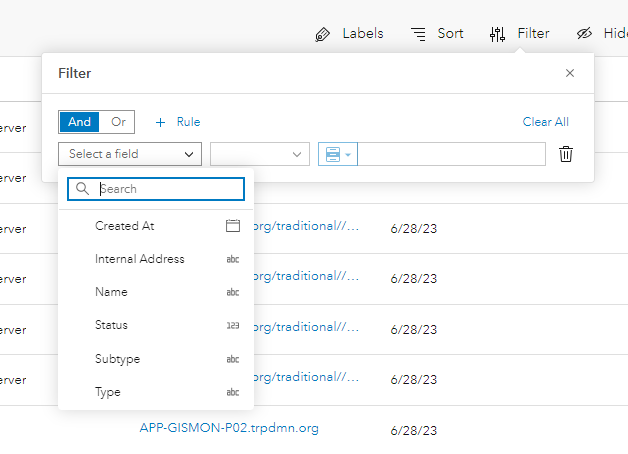Select the Status field option
The width and height of the screenshot is (628, 454).
112,325
